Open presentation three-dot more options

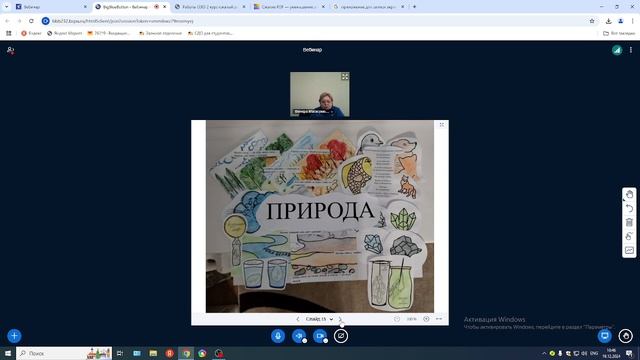point(439,319)
